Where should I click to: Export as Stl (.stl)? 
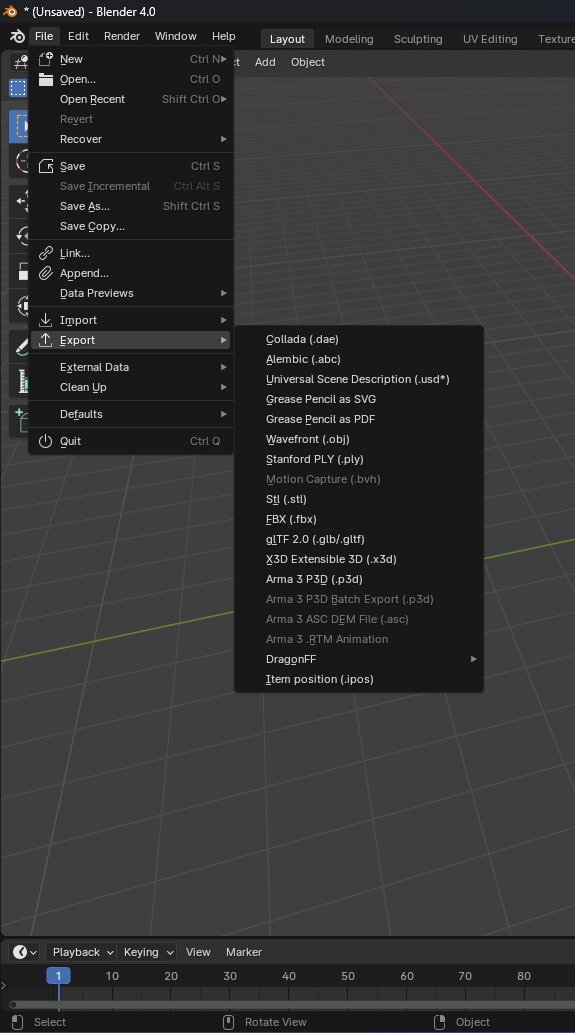pyautogui.click(x=359, y=499)
